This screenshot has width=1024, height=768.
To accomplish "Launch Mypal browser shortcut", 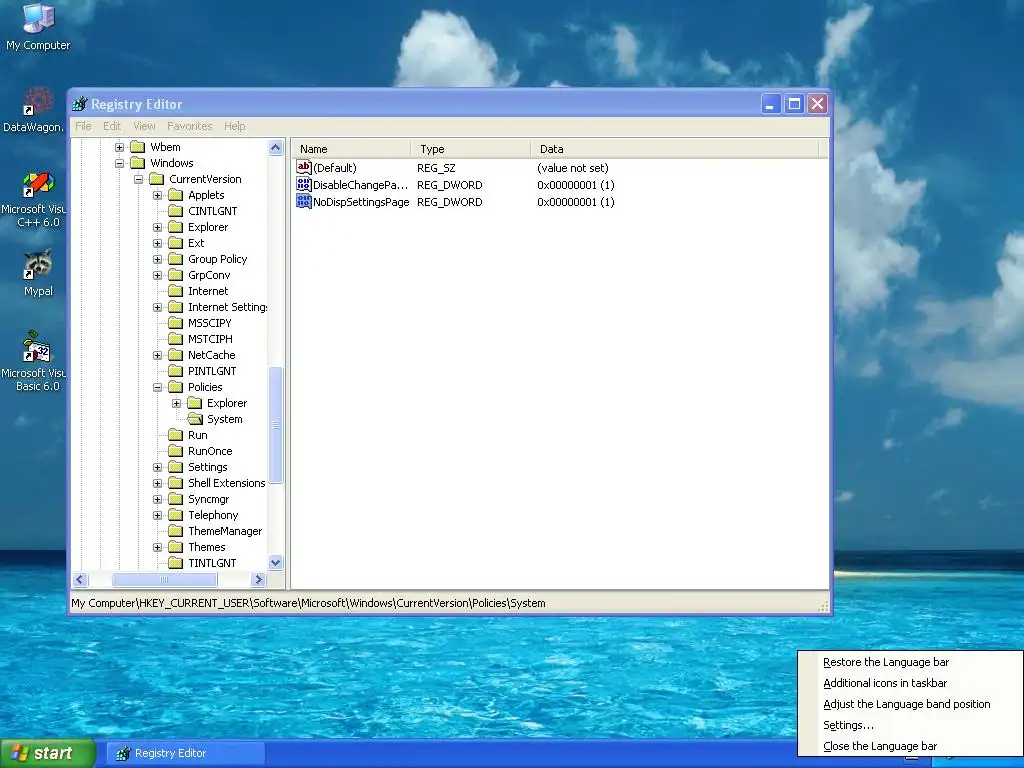I will (x=38, y=273).
